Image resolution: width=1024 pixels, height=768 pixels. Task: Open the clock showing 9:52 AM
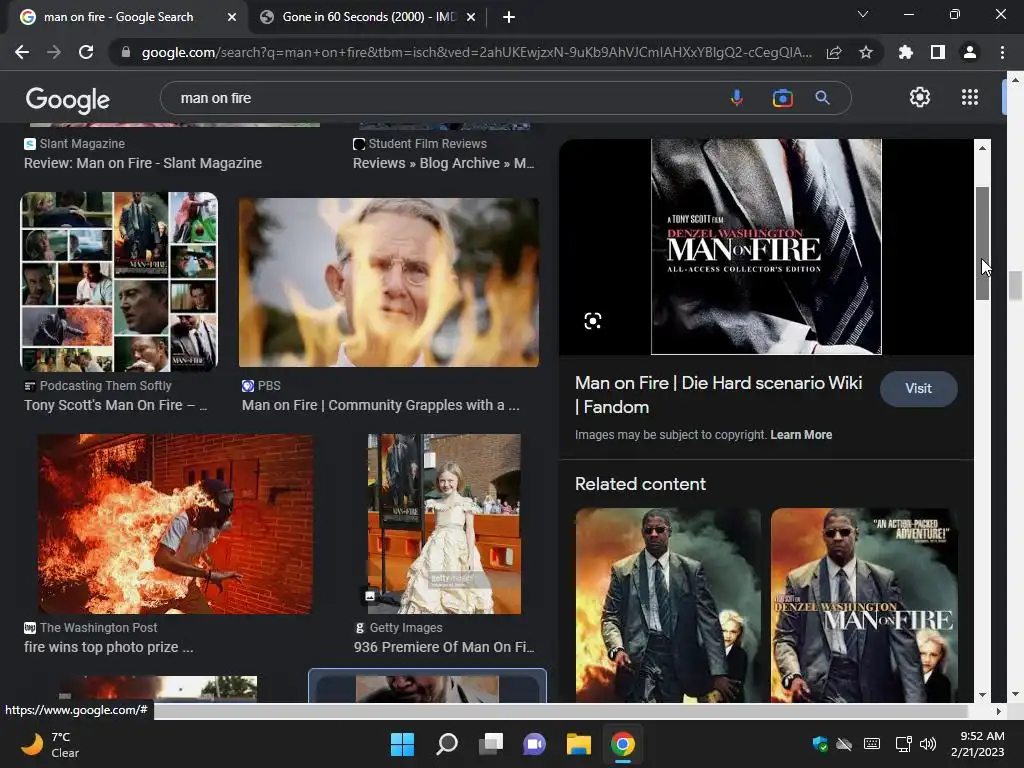[977, 744]
